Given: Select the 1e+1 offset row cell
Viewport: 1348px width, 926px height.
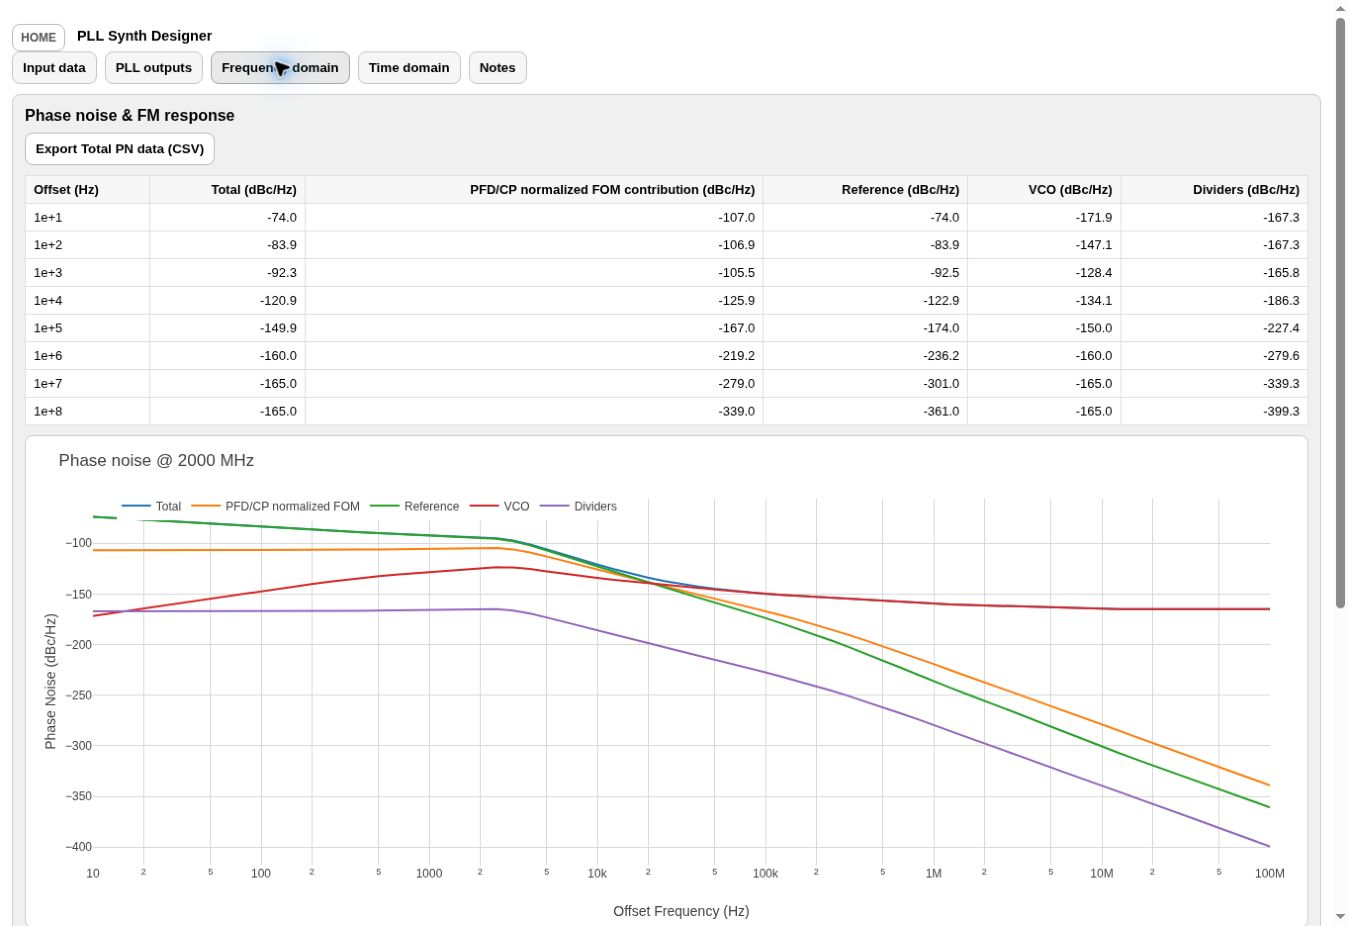Looking at the screenshot, I should [x=87, y=217].
